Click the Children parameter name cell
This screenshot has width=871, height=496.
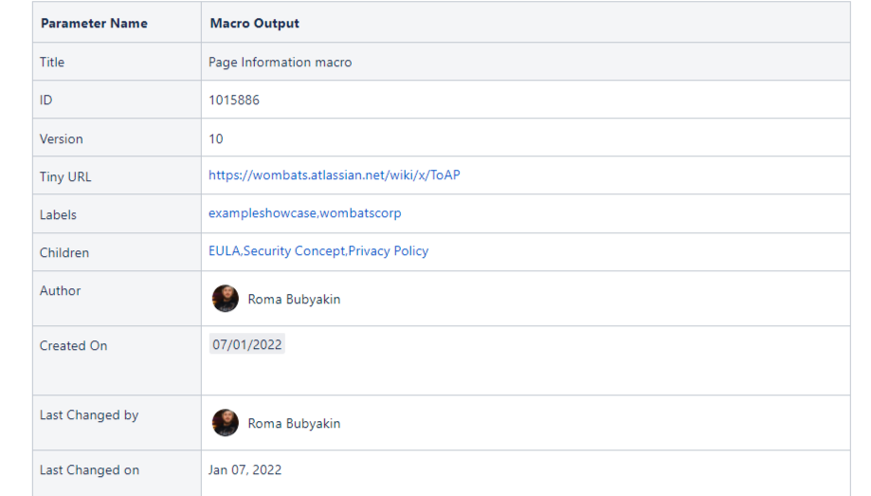[x=64, y=253]
